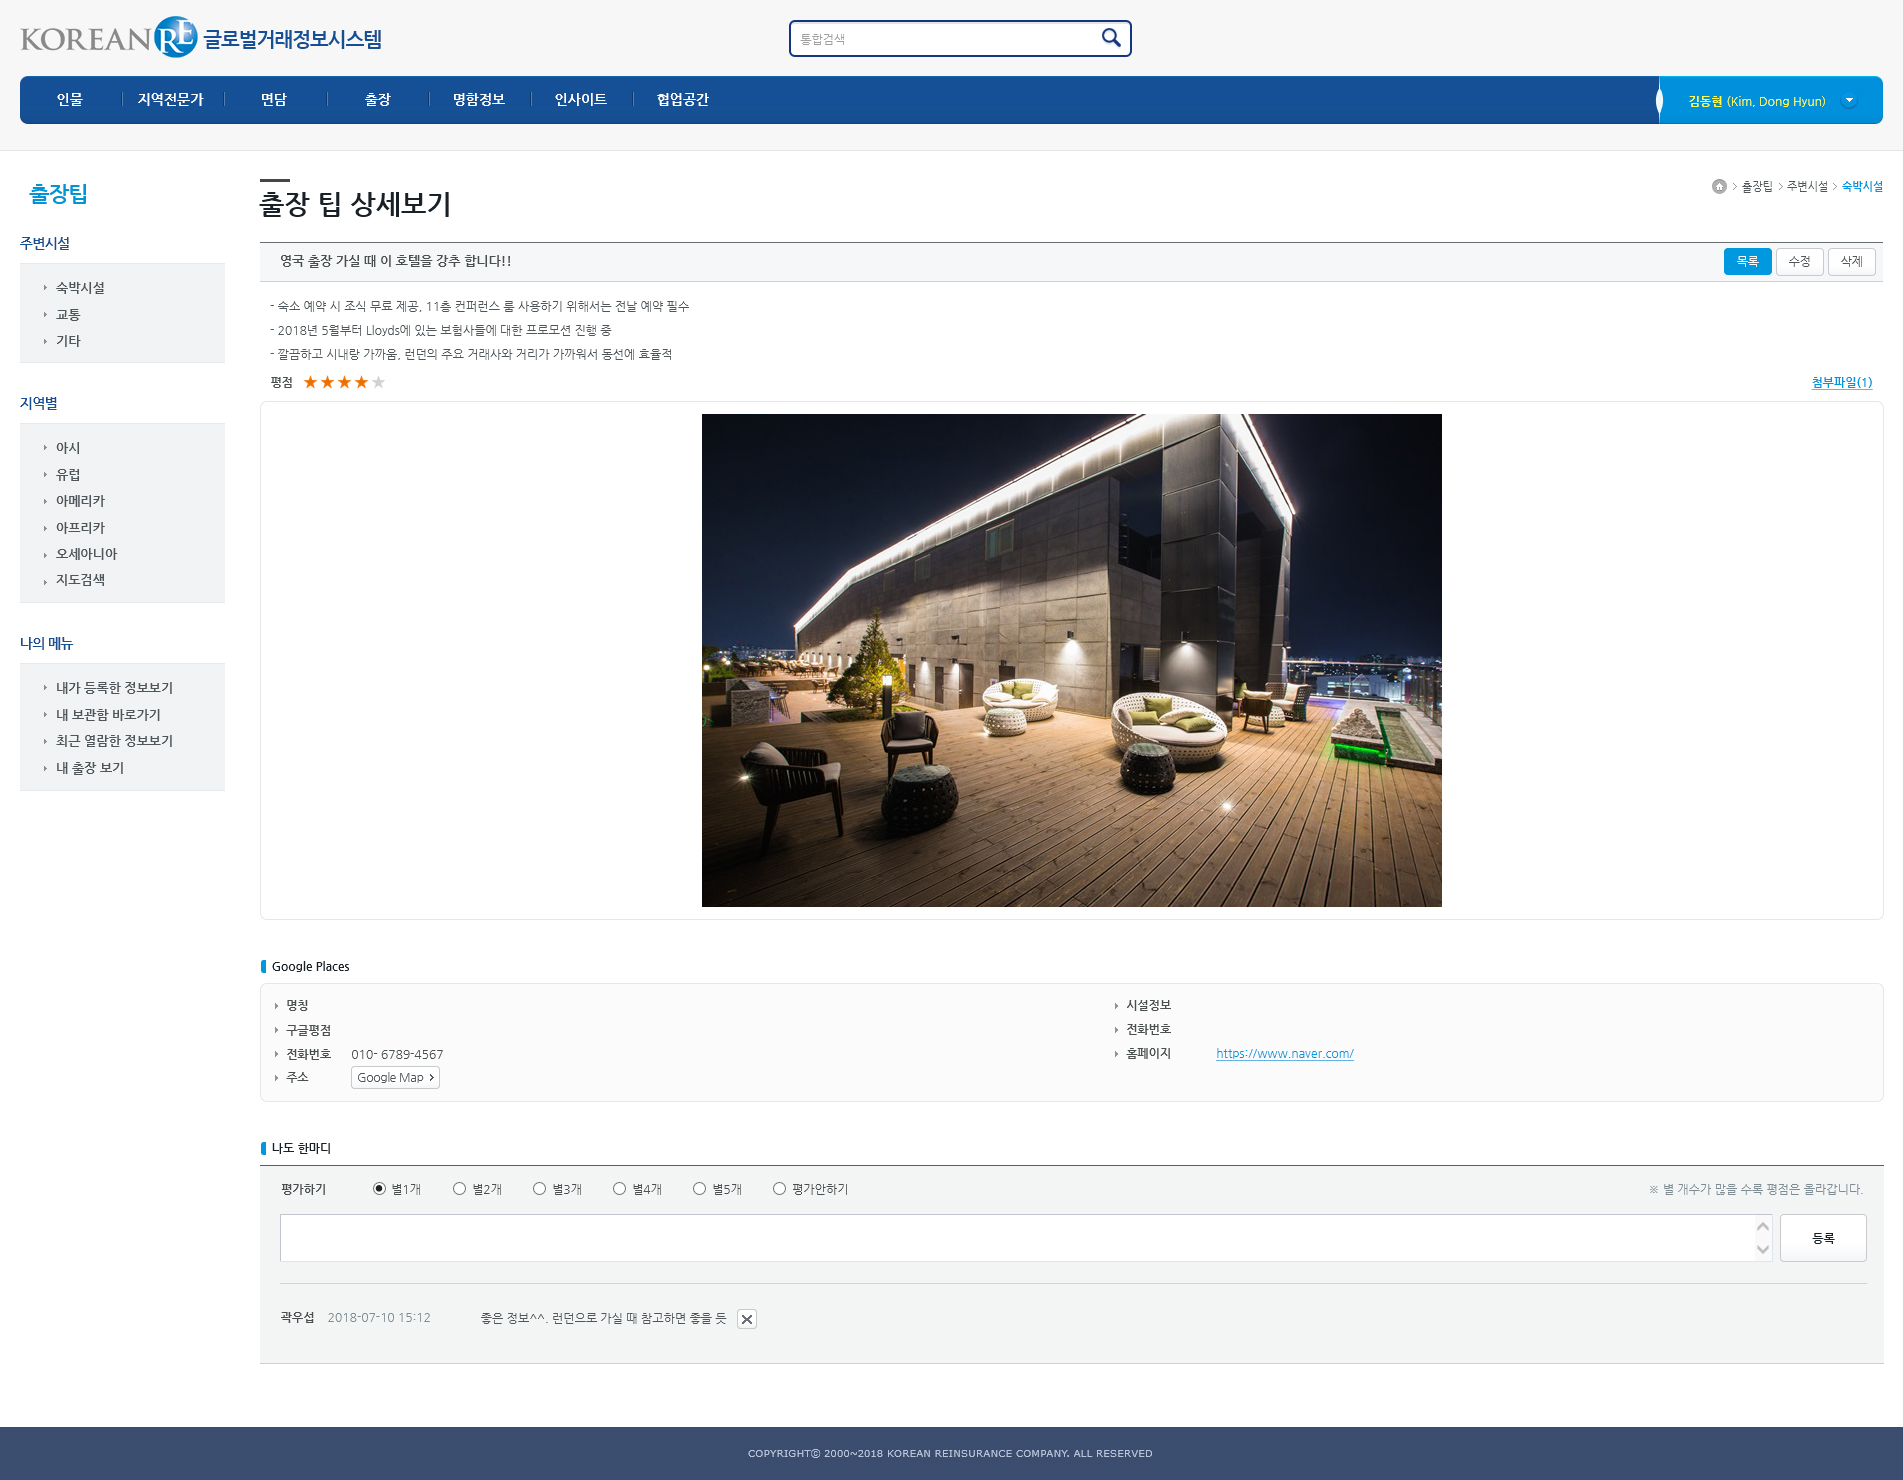Screen dimensions: 1903x1480
Task: Click the first orange rating star
Action: click(310, 382)
